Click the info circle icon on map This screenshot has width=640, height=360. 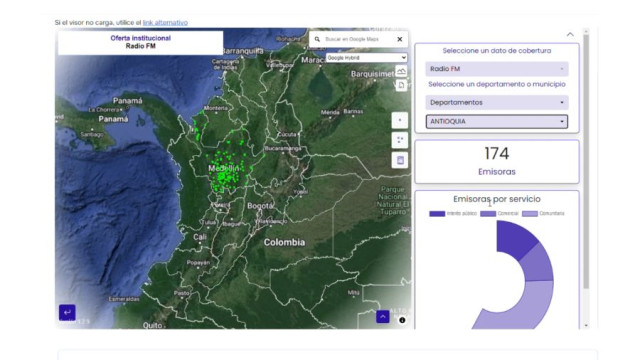(402, 320)
